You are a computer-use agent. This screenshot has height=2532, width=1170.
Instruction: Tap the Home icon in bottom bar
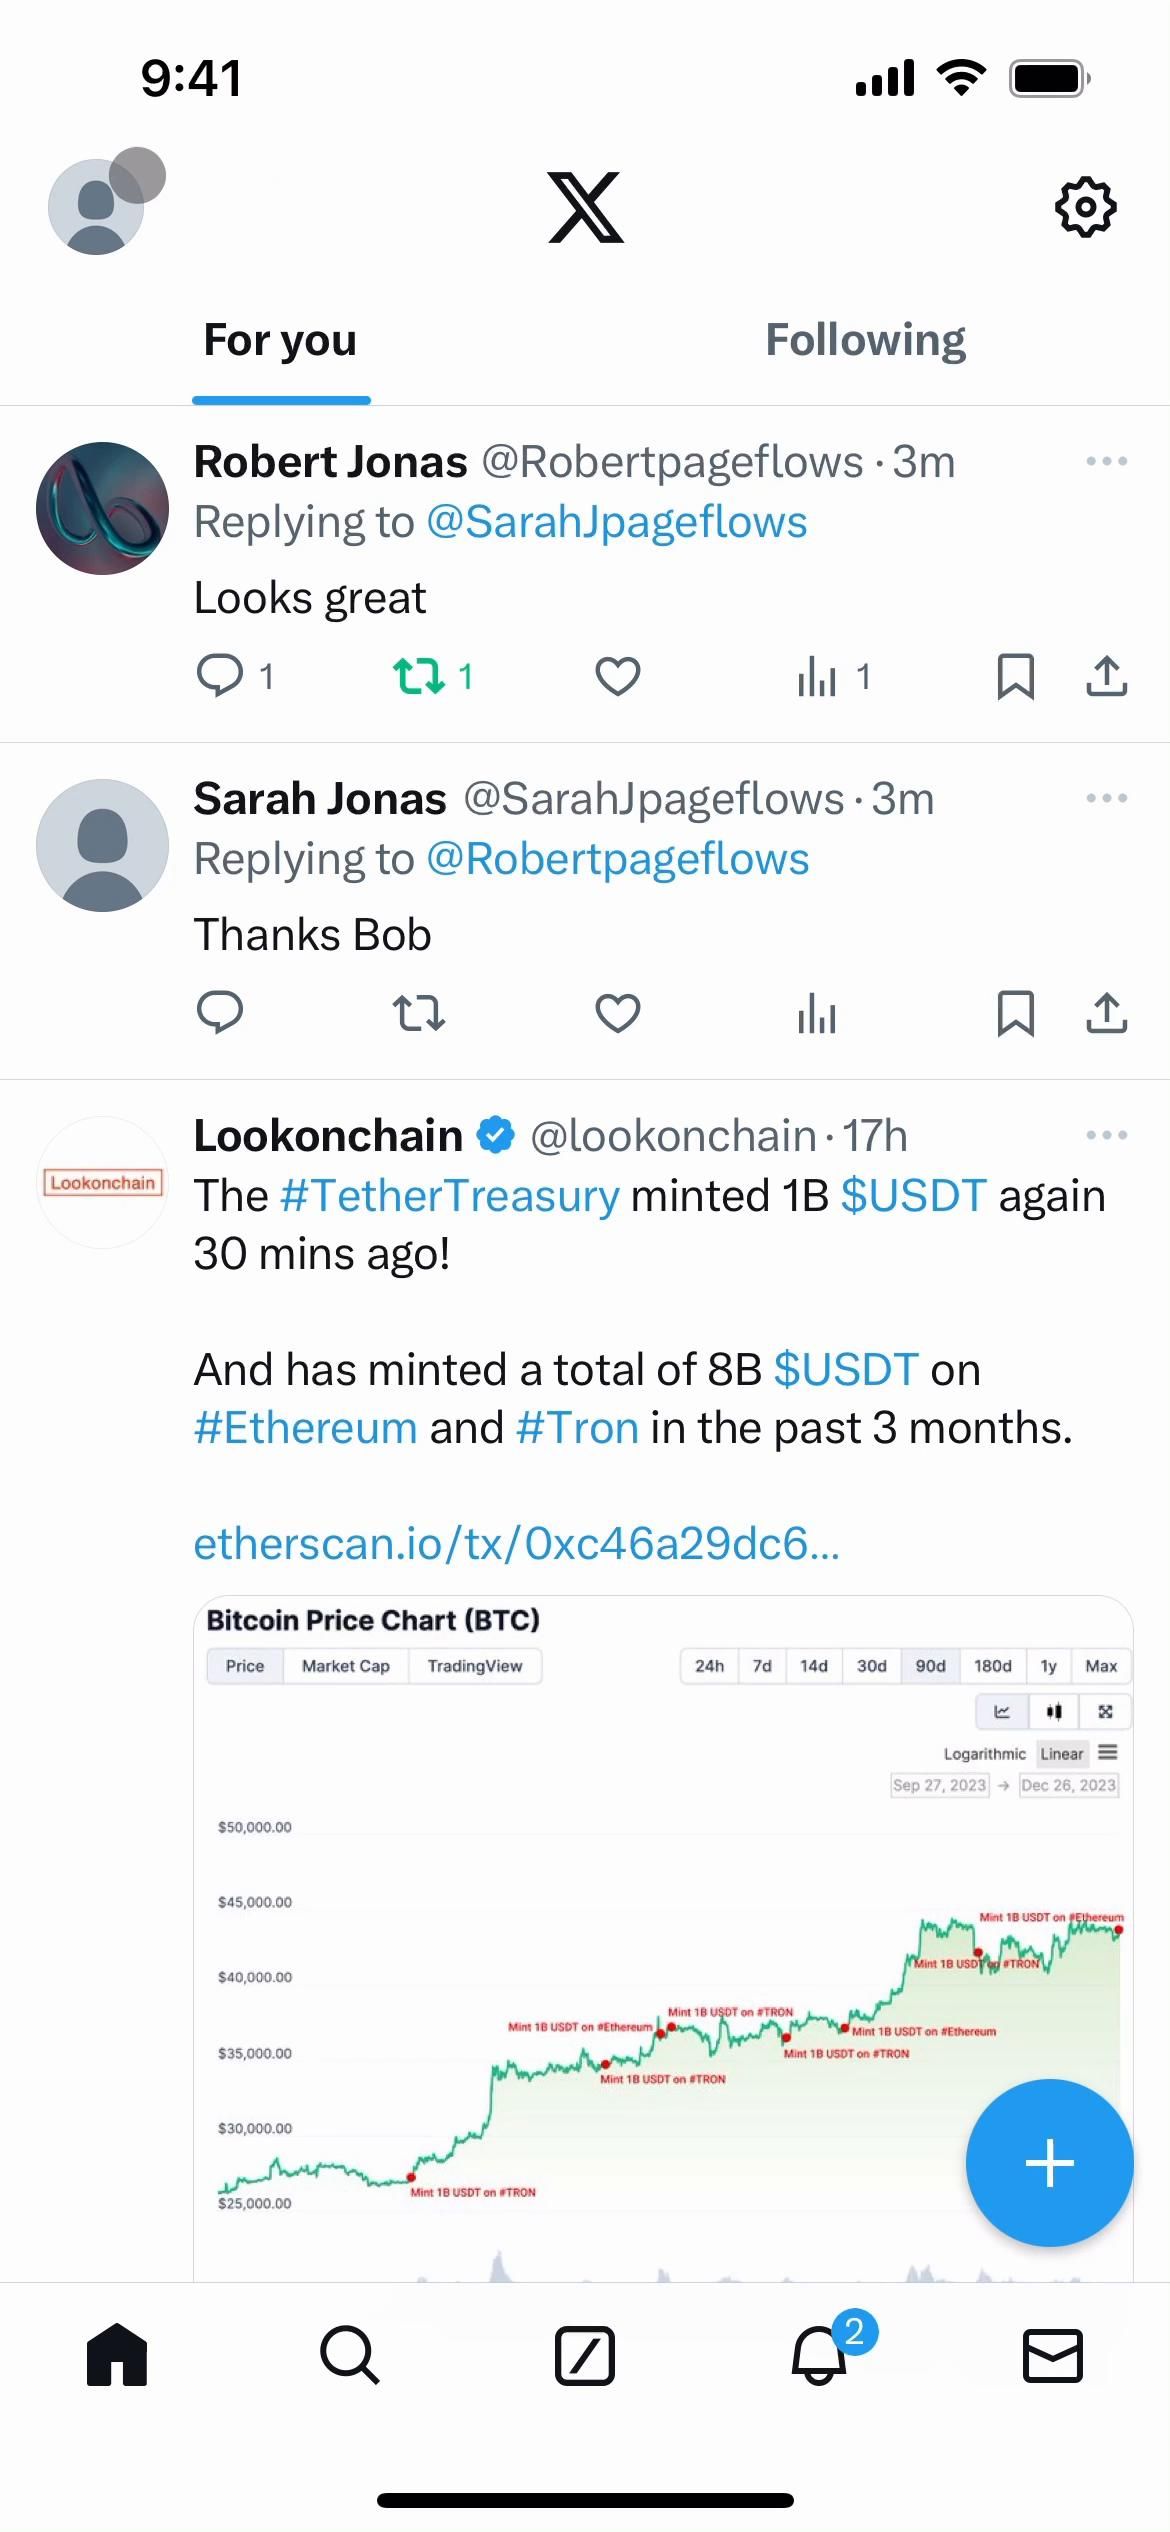pos(117,2355)
